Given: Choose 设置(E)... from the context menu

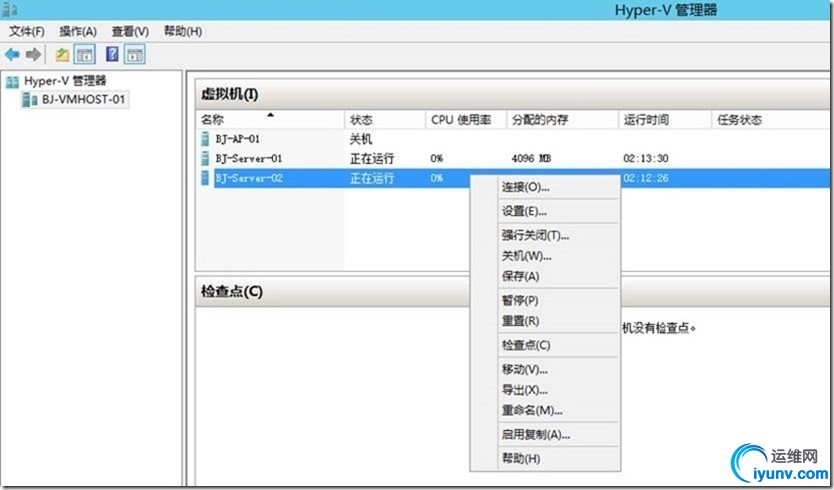Looking at the screenshot, I should (x=546, y=212).
